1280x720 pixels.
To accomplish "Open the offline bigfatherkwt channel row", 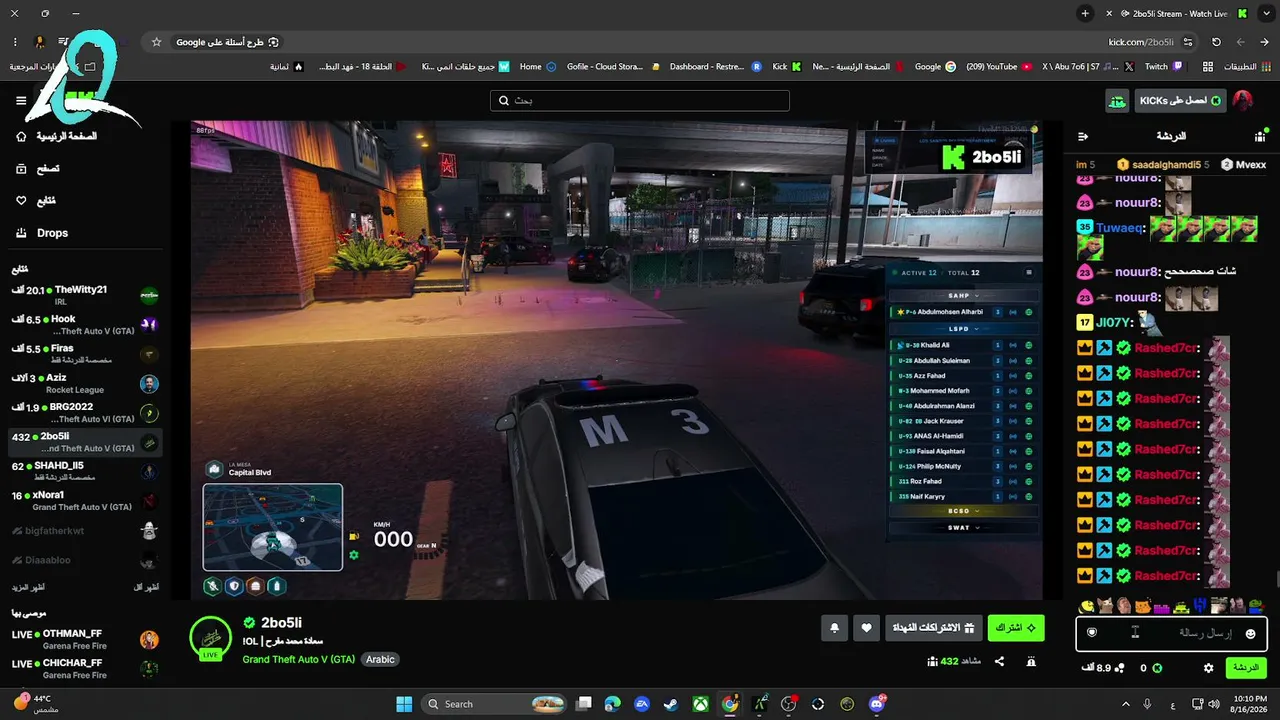I will tap(85, 530).
